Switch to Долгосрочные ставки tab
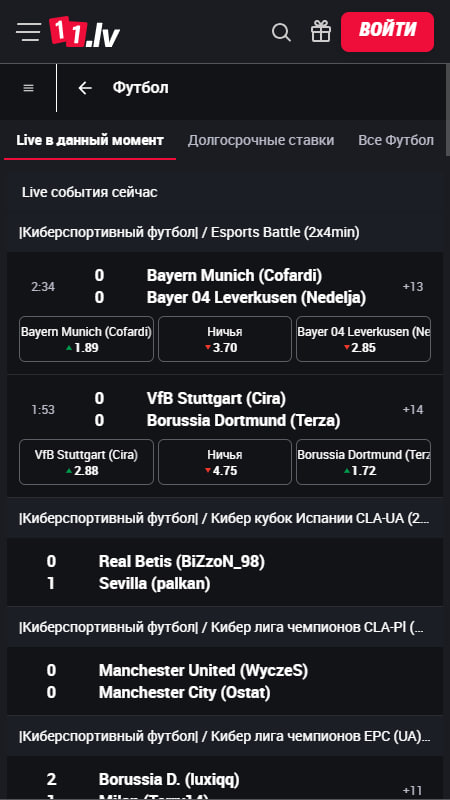 tap(261, 140)
